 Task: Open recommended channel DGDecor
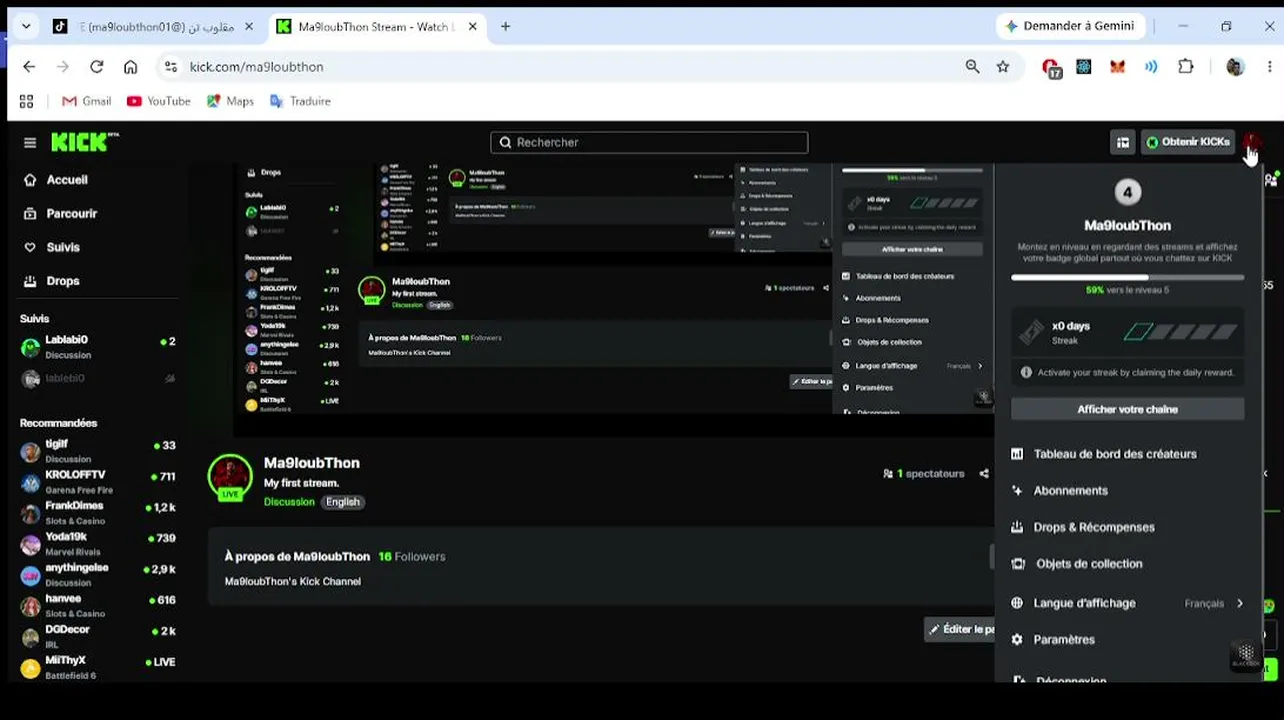pos(98,637)
